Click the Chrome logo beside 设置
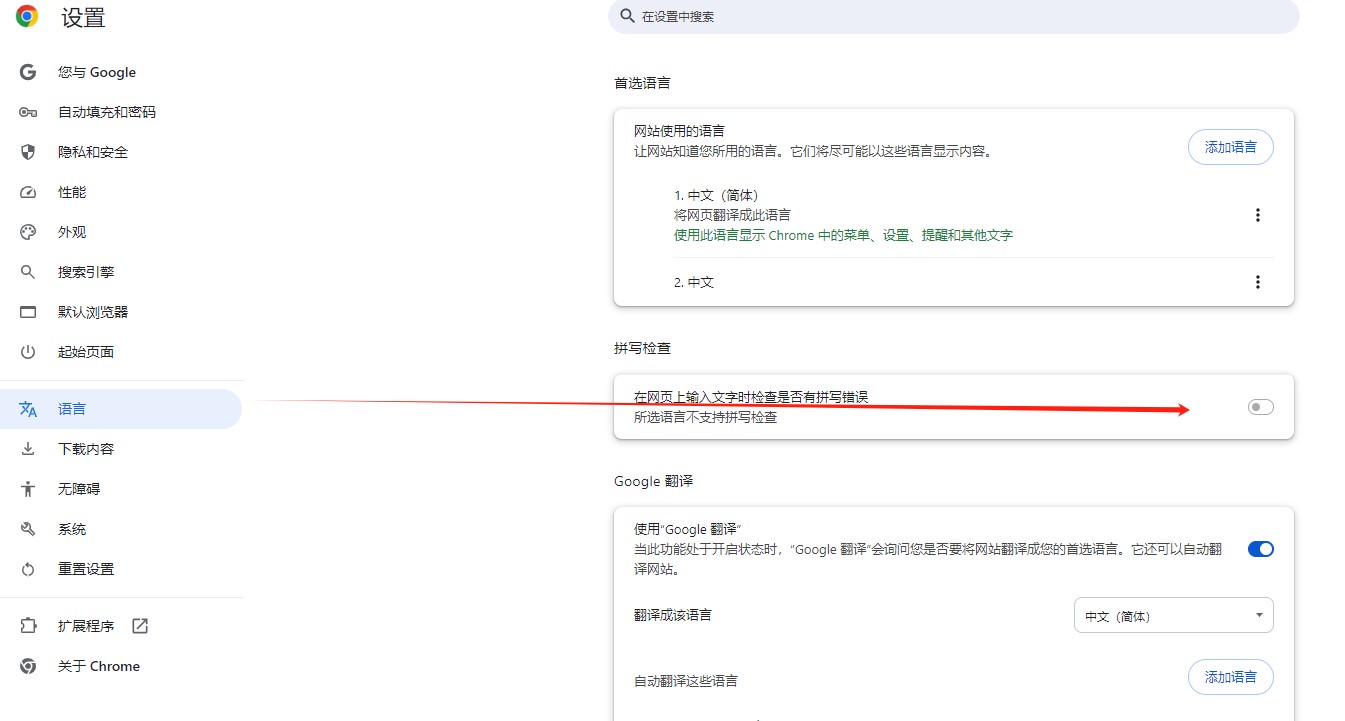The height and width of the screenshot is (721, 1345). (27, 16)
